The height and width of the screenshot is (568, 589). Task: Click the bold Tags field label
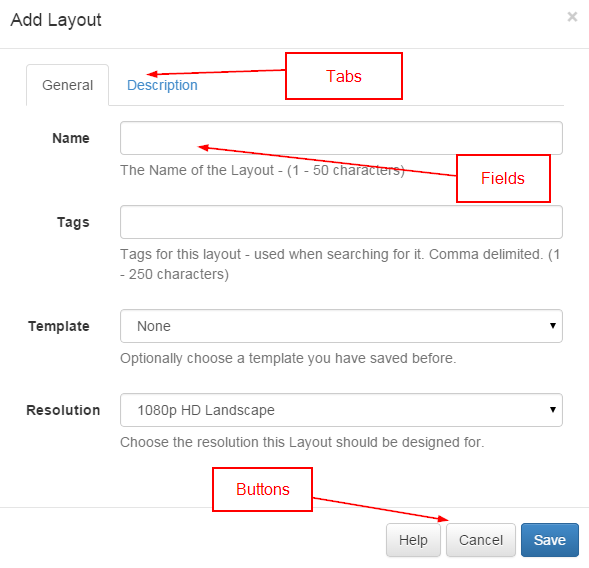pos(73,222)
